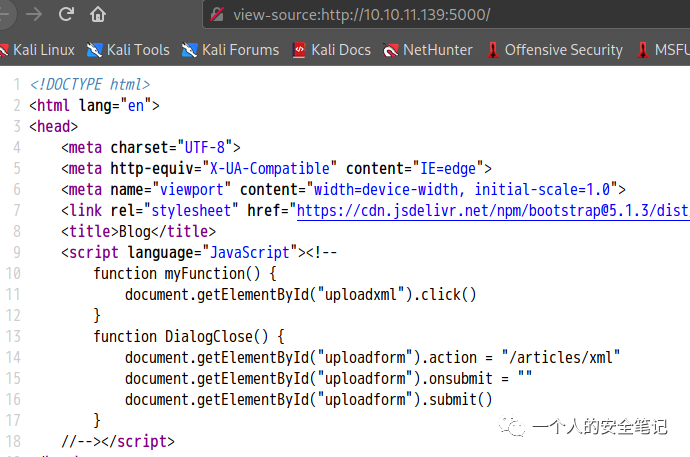Image resolution: width=690 pixels, height=457 pixels.
Task: Click the MSFU bookmark favicon
Action: coord(643,50)
